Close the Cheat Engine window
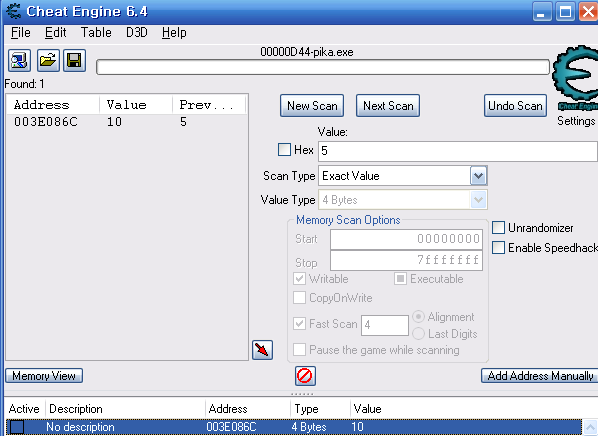This screenshot has width=598, height=436. (x=588, y=11)
